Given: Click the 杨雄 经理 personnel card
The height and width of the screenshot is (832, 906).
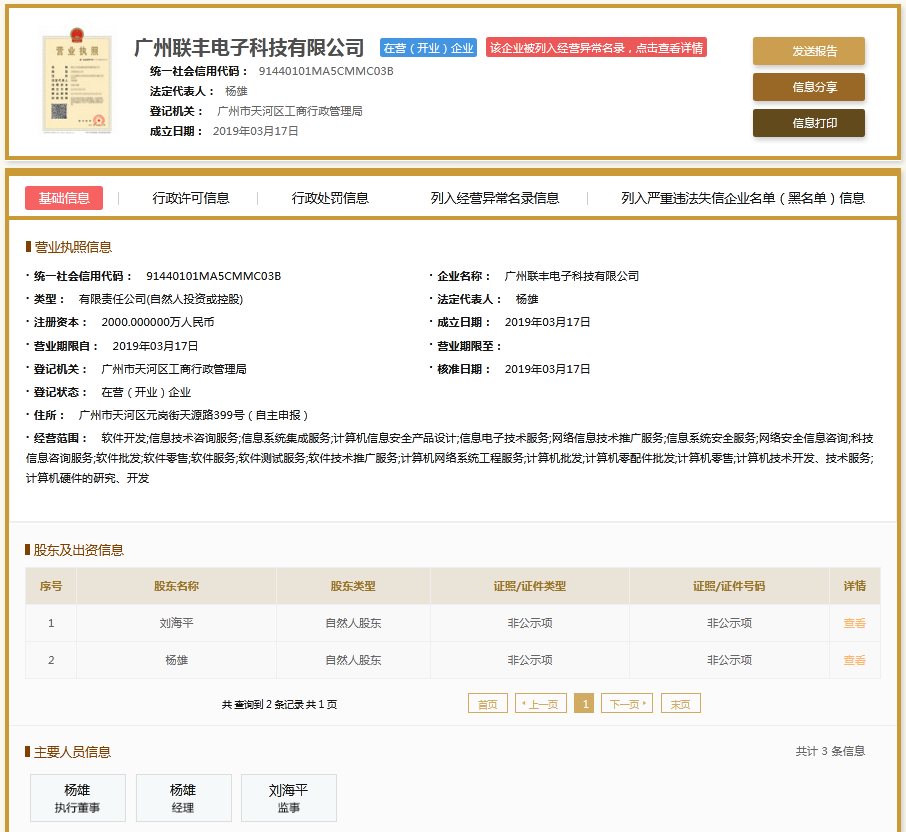Looking at the screenshot, I should (183, 798).
